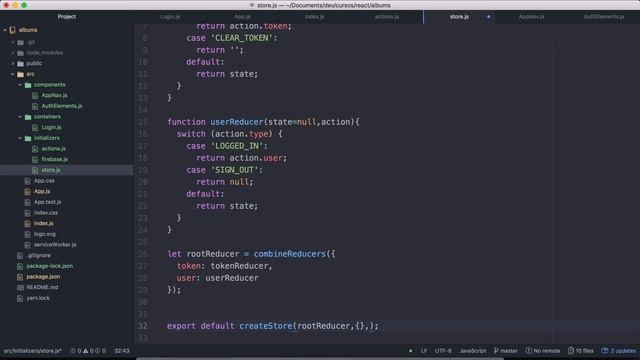
Task: Click 'token: tokenReducer,' line
Action: pyautogui.click(x=224, y=266)
